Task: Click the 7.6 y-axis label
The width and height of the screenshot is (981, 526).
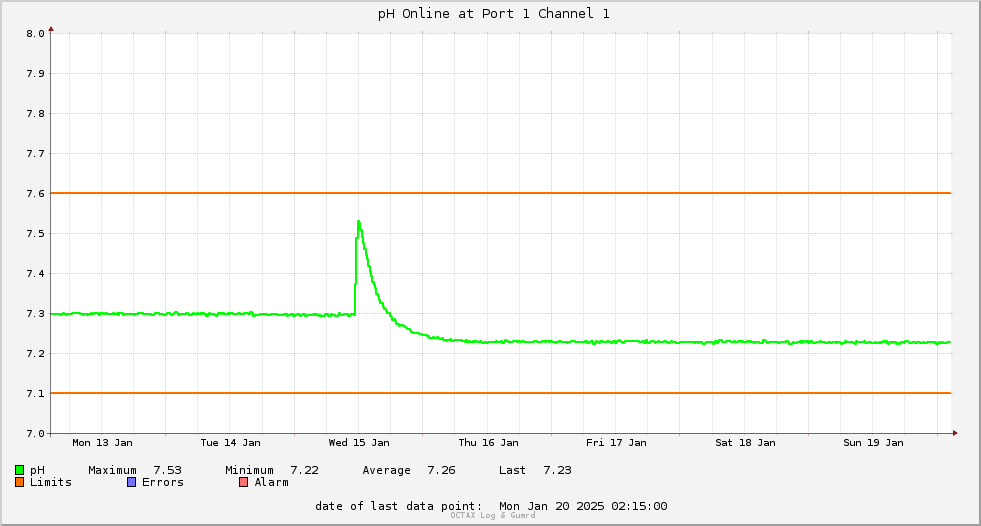Action: [36, 194]
